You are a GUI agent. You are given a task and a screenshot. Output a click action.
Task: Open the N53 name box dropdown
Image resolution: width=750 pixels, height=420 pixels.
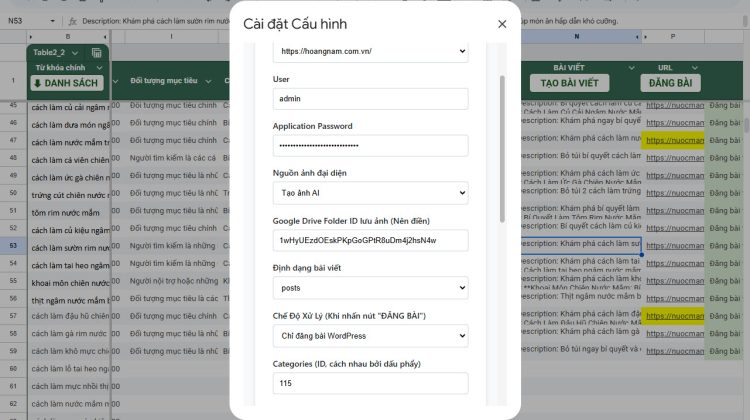tap(50, 20)
